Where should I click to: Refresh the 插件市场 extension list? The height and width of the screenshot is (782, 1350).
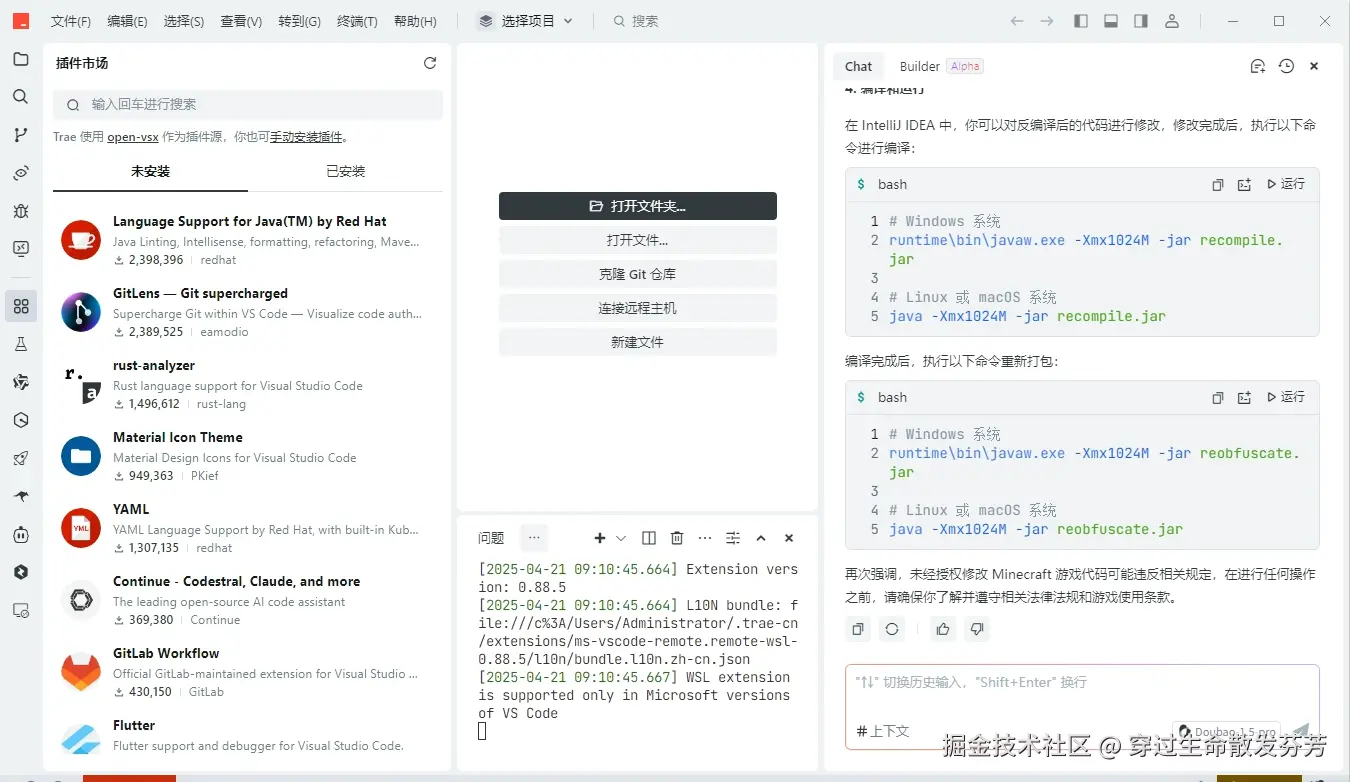(430, 62)
